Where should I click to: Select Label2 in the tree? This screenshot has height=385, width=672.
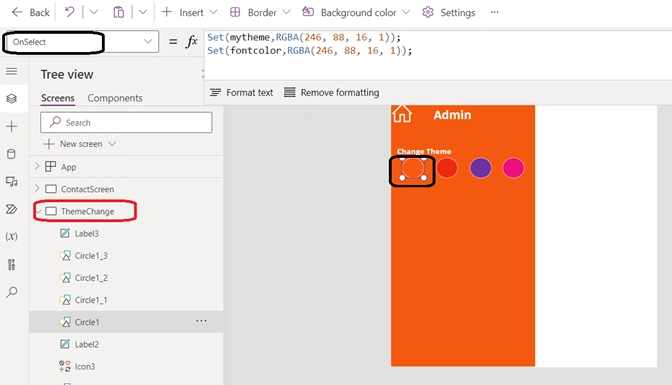(87, 344)
